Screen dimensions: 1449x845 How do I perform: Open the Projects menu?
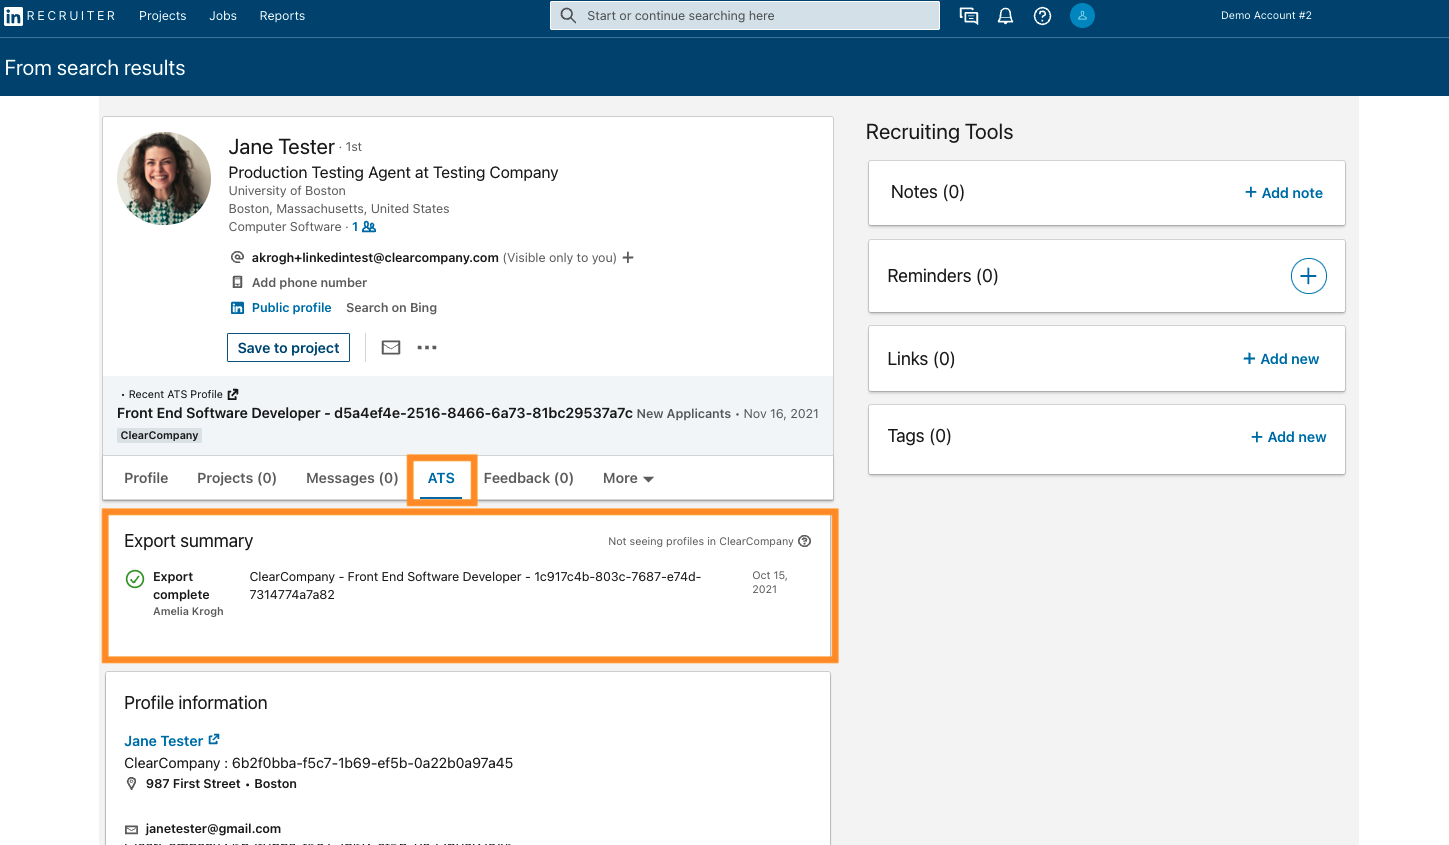point(163,16)
